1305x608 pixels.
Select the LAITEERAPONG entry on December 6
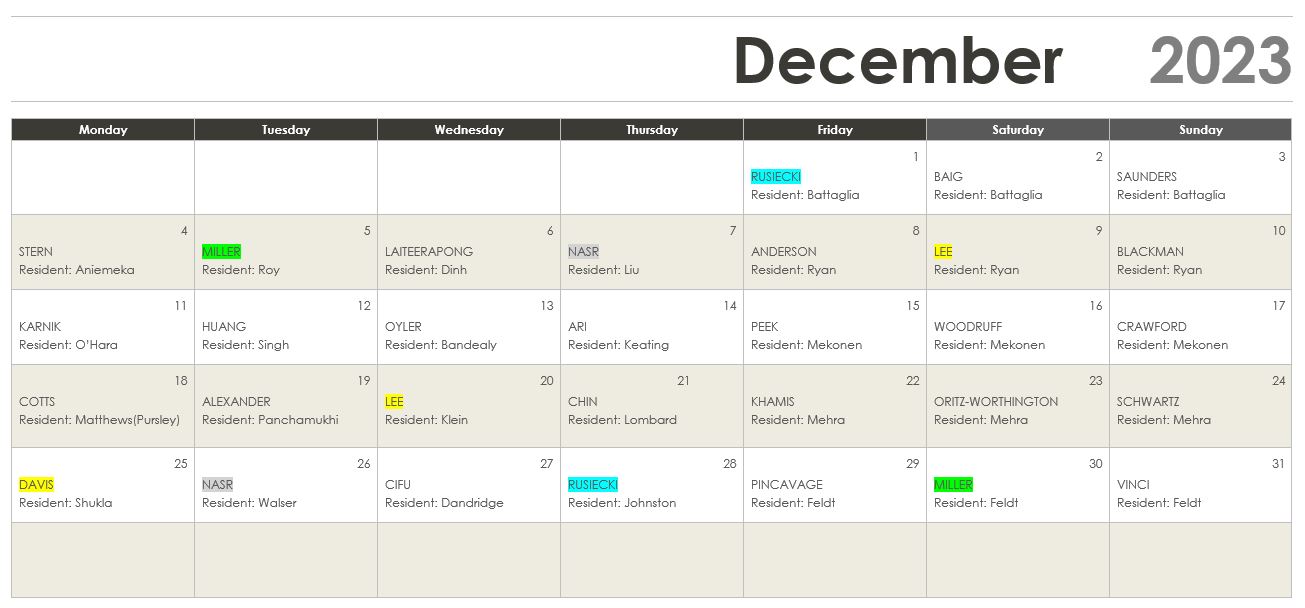tap(429, 252)
